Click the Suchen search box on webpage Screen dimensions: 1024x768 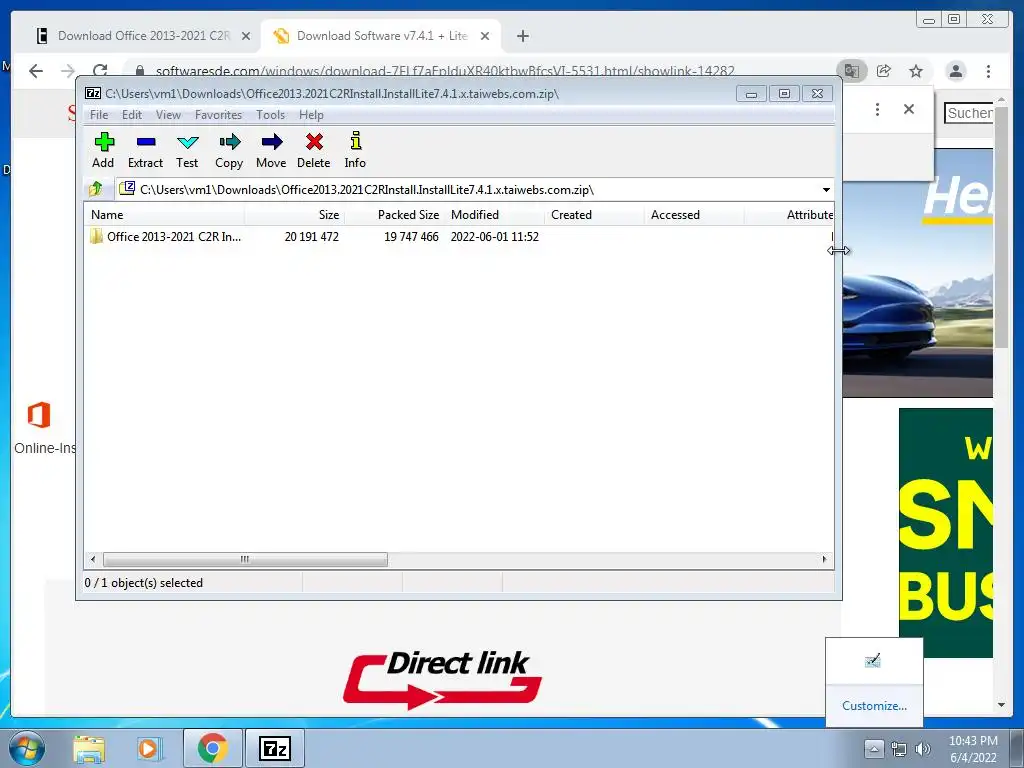[968, 113]
